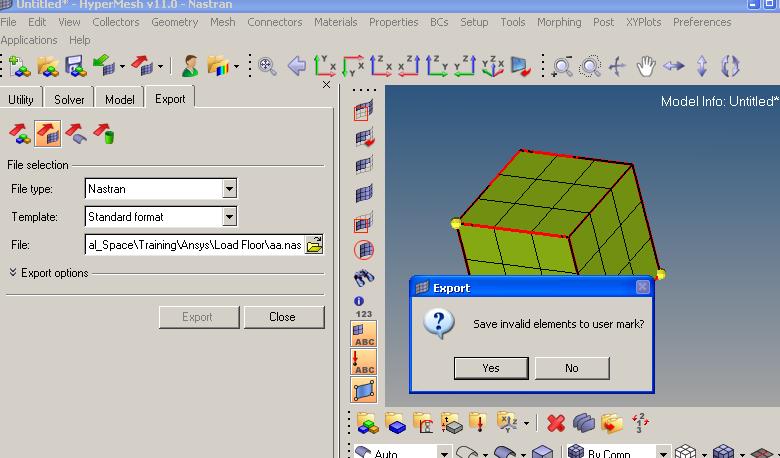780x458 pixels.
Task: Click the mesh icon with red arrow
Action: [x=364, y=138]
